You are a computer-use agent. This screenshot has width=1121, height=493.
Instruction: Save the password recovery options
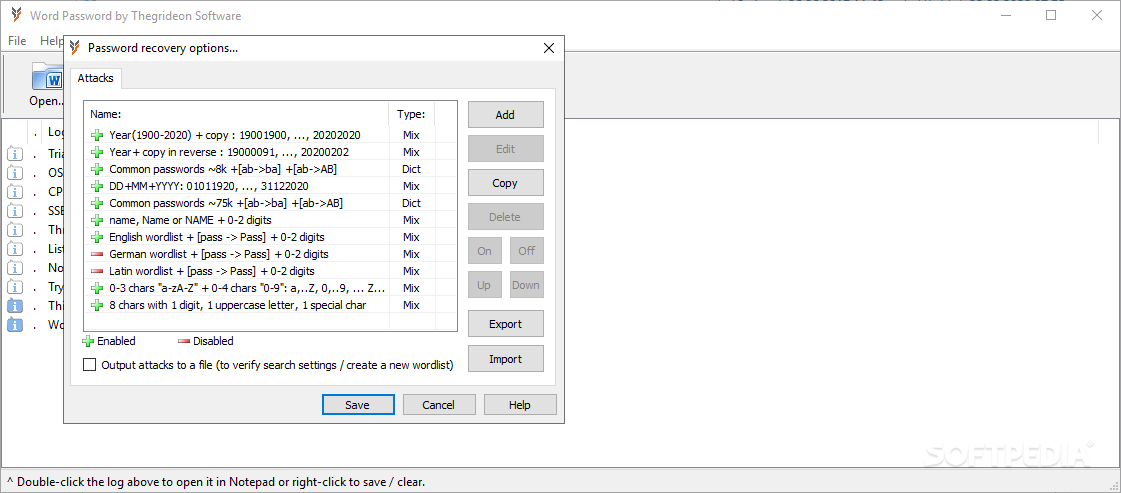[x=357, y=404]
